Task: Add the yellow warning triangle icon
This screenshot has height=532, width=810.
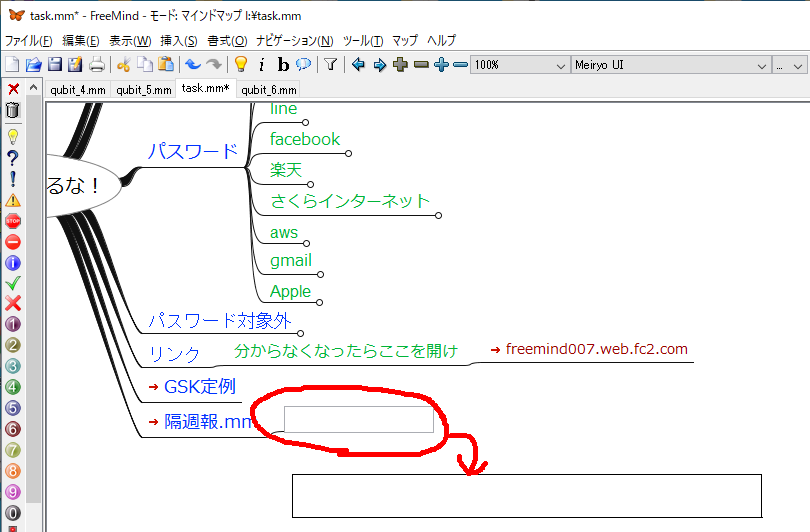Action: pyautogui.click(x=13, y=199)
